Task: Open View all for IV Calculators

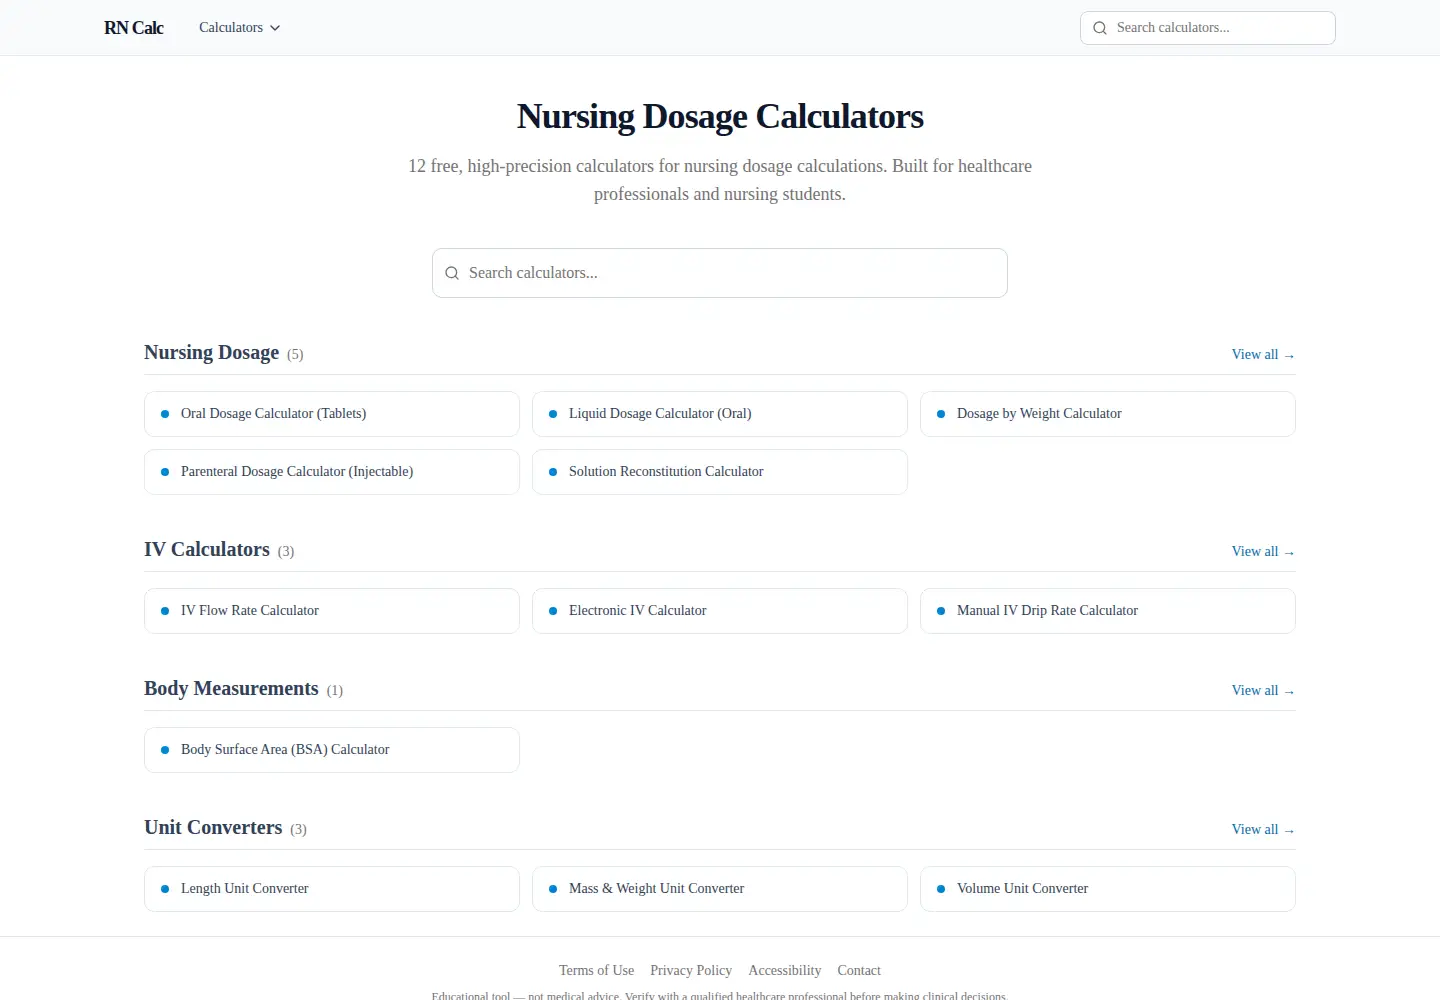Action: (1263, 552)
